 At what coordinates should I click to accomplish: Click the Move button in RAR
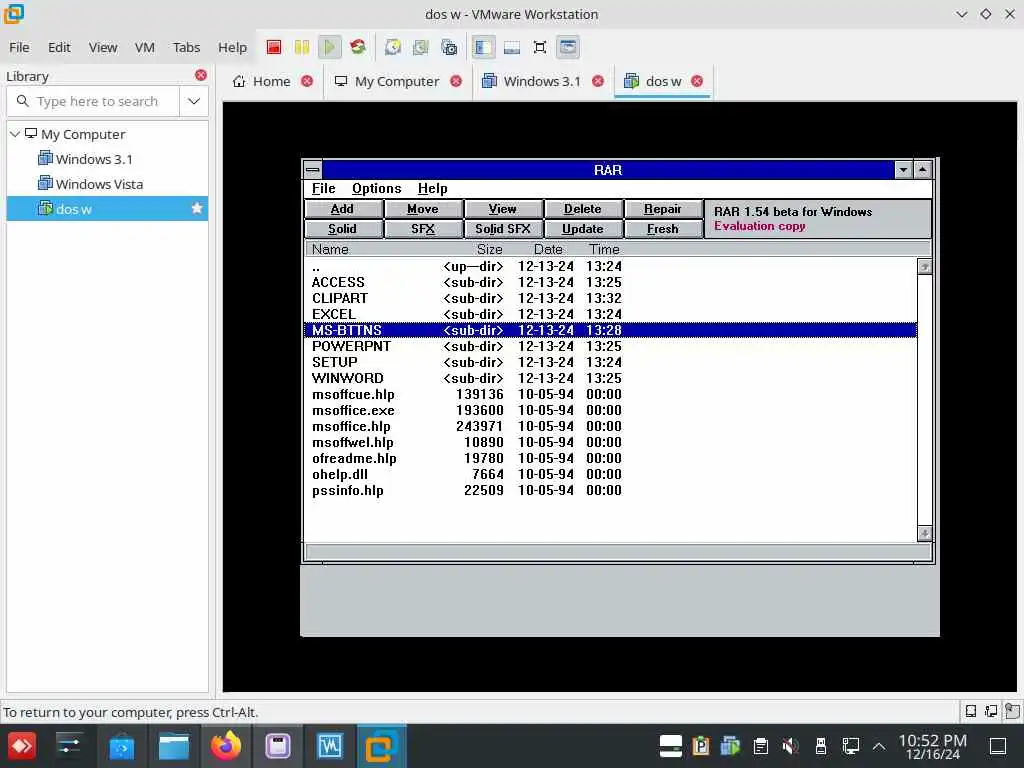click(423, 209)
